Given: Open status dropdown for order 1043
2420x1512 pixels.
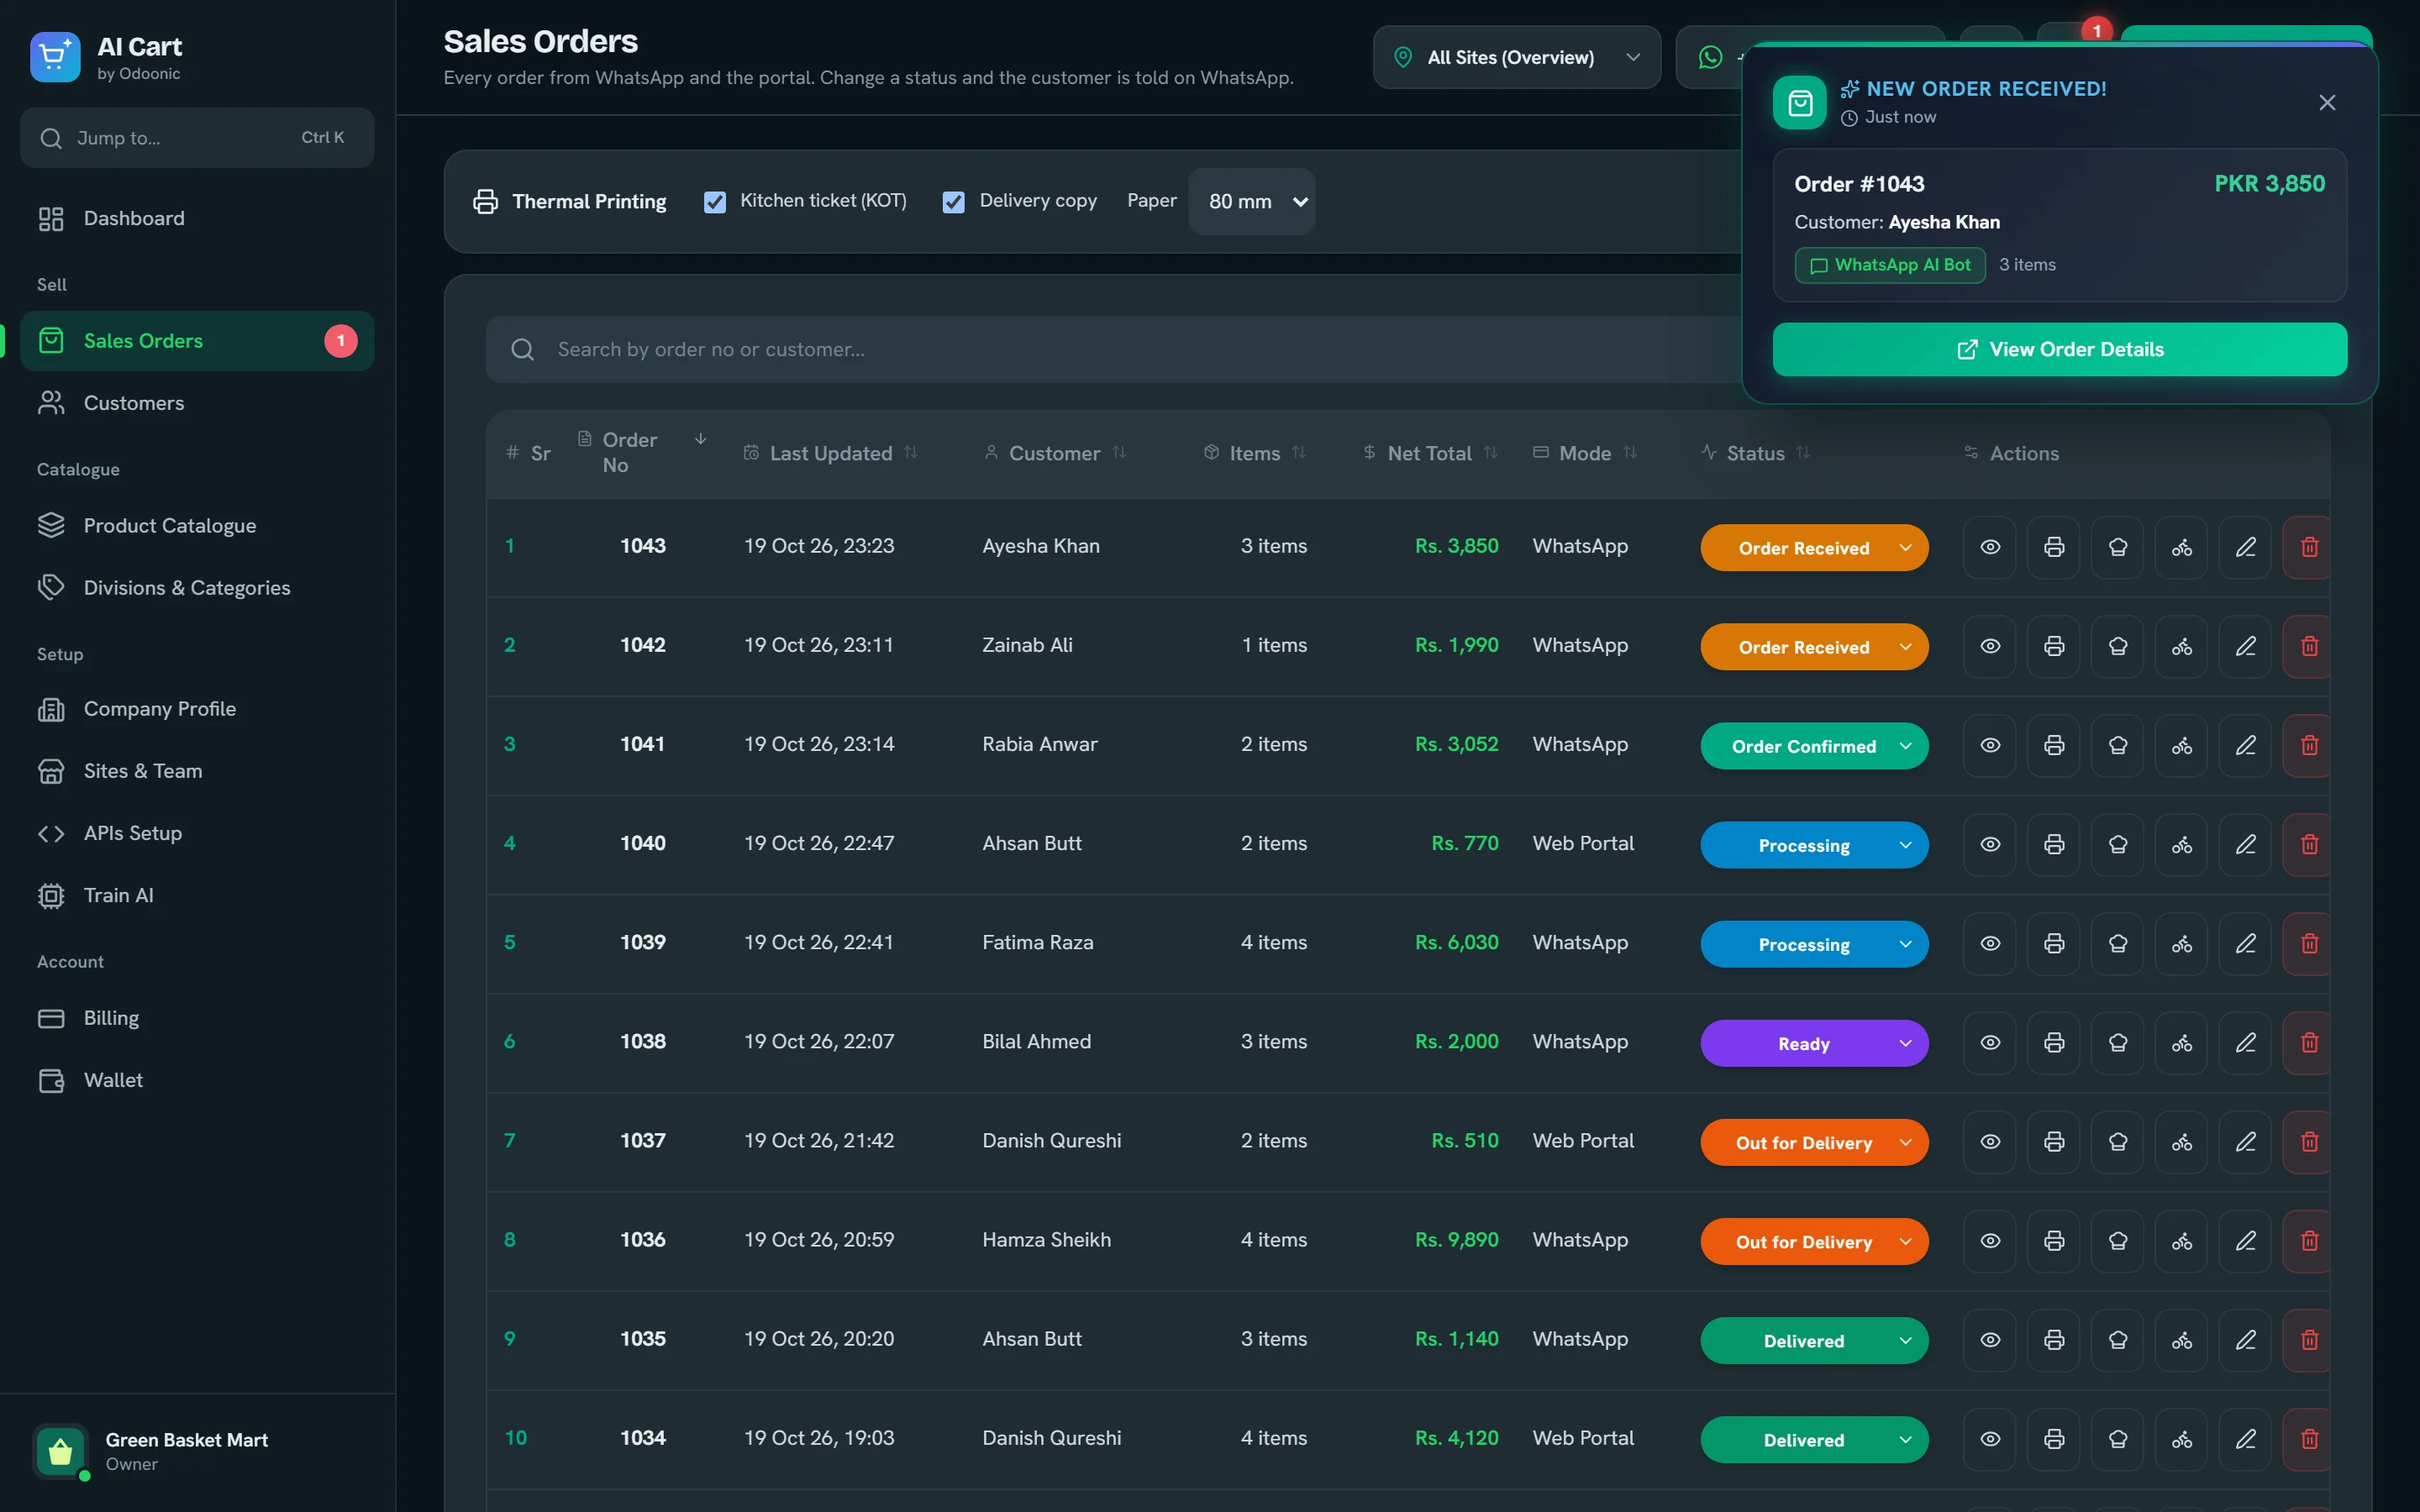Looking at the screenshot, I should tap(1814, 547).
